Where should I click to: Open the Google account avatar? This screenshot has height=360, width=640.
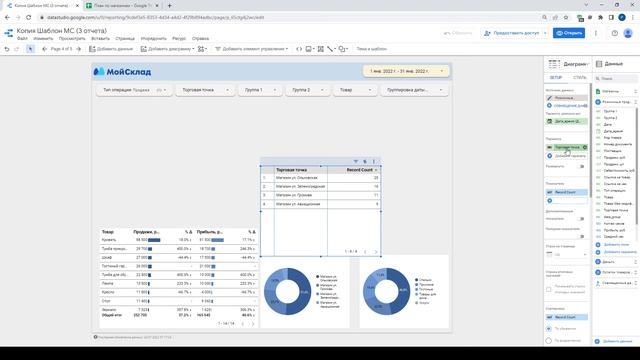(x=628, y=33)
